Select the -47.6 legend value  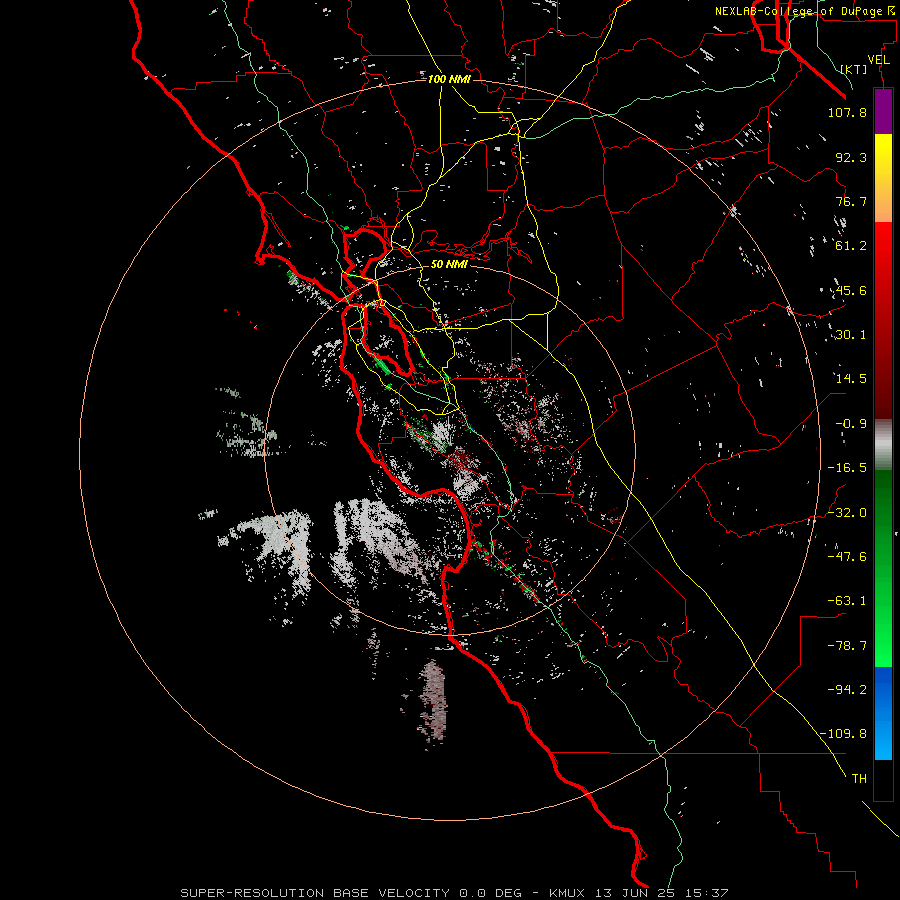point(847,557)
